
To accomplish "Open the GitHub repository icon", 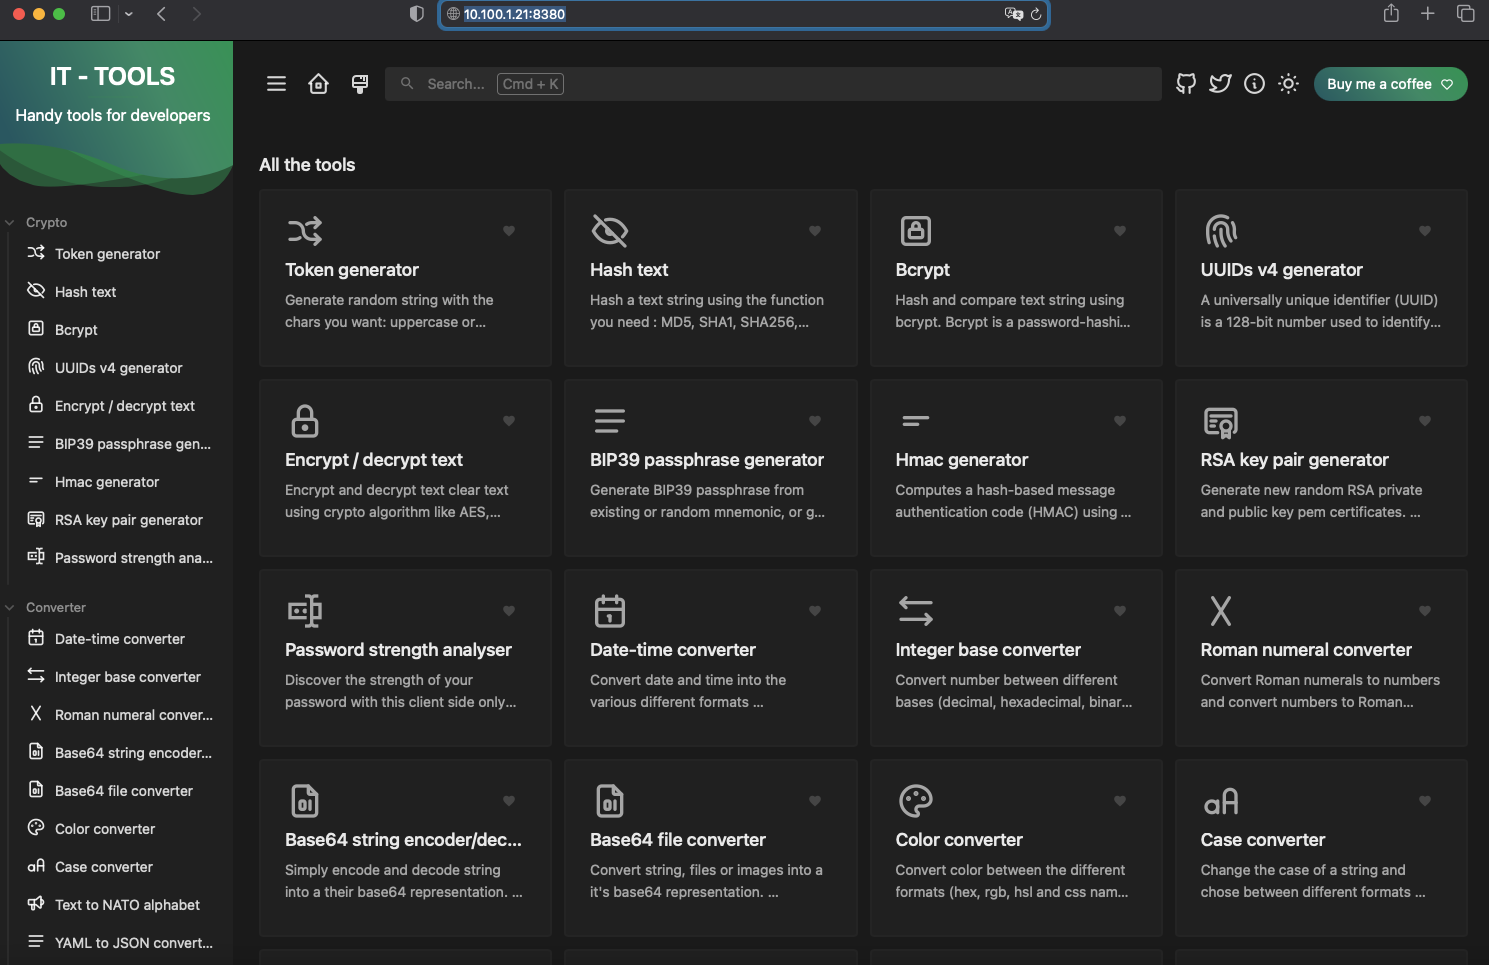I will (1186, 84).
